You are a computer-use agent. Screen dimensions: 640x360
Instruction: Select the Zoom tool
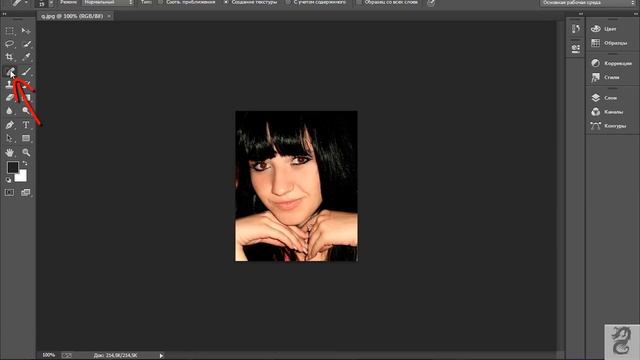point(26,153)
